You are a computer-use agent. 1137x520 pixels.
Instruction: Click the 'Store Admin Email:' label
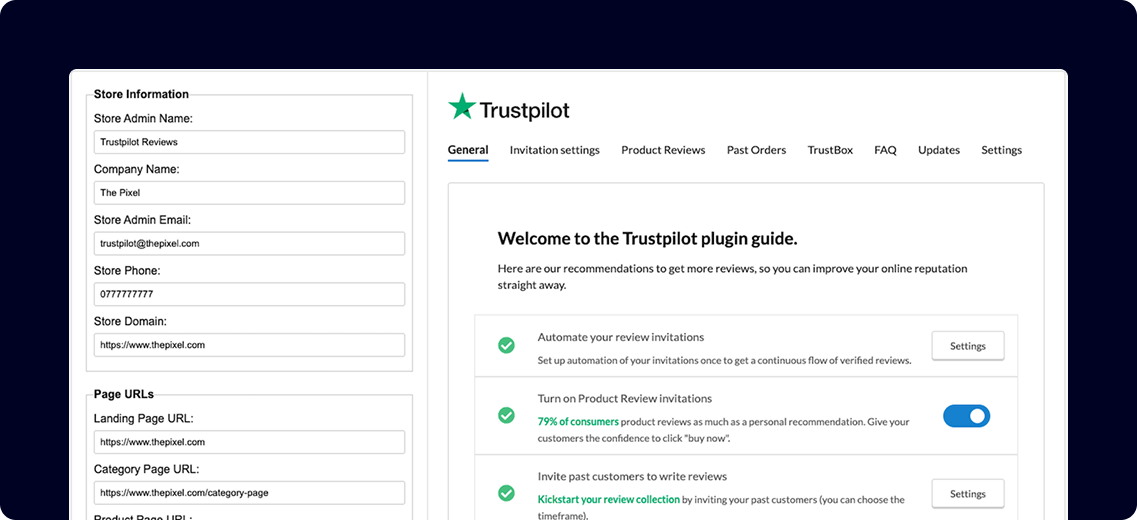pyautogui.click(x=143, y=219)
